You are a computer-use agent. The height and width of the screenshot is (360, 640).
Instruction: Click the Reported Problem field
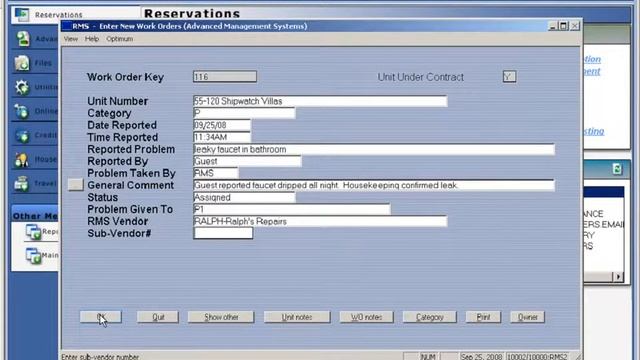click(374, 149)
